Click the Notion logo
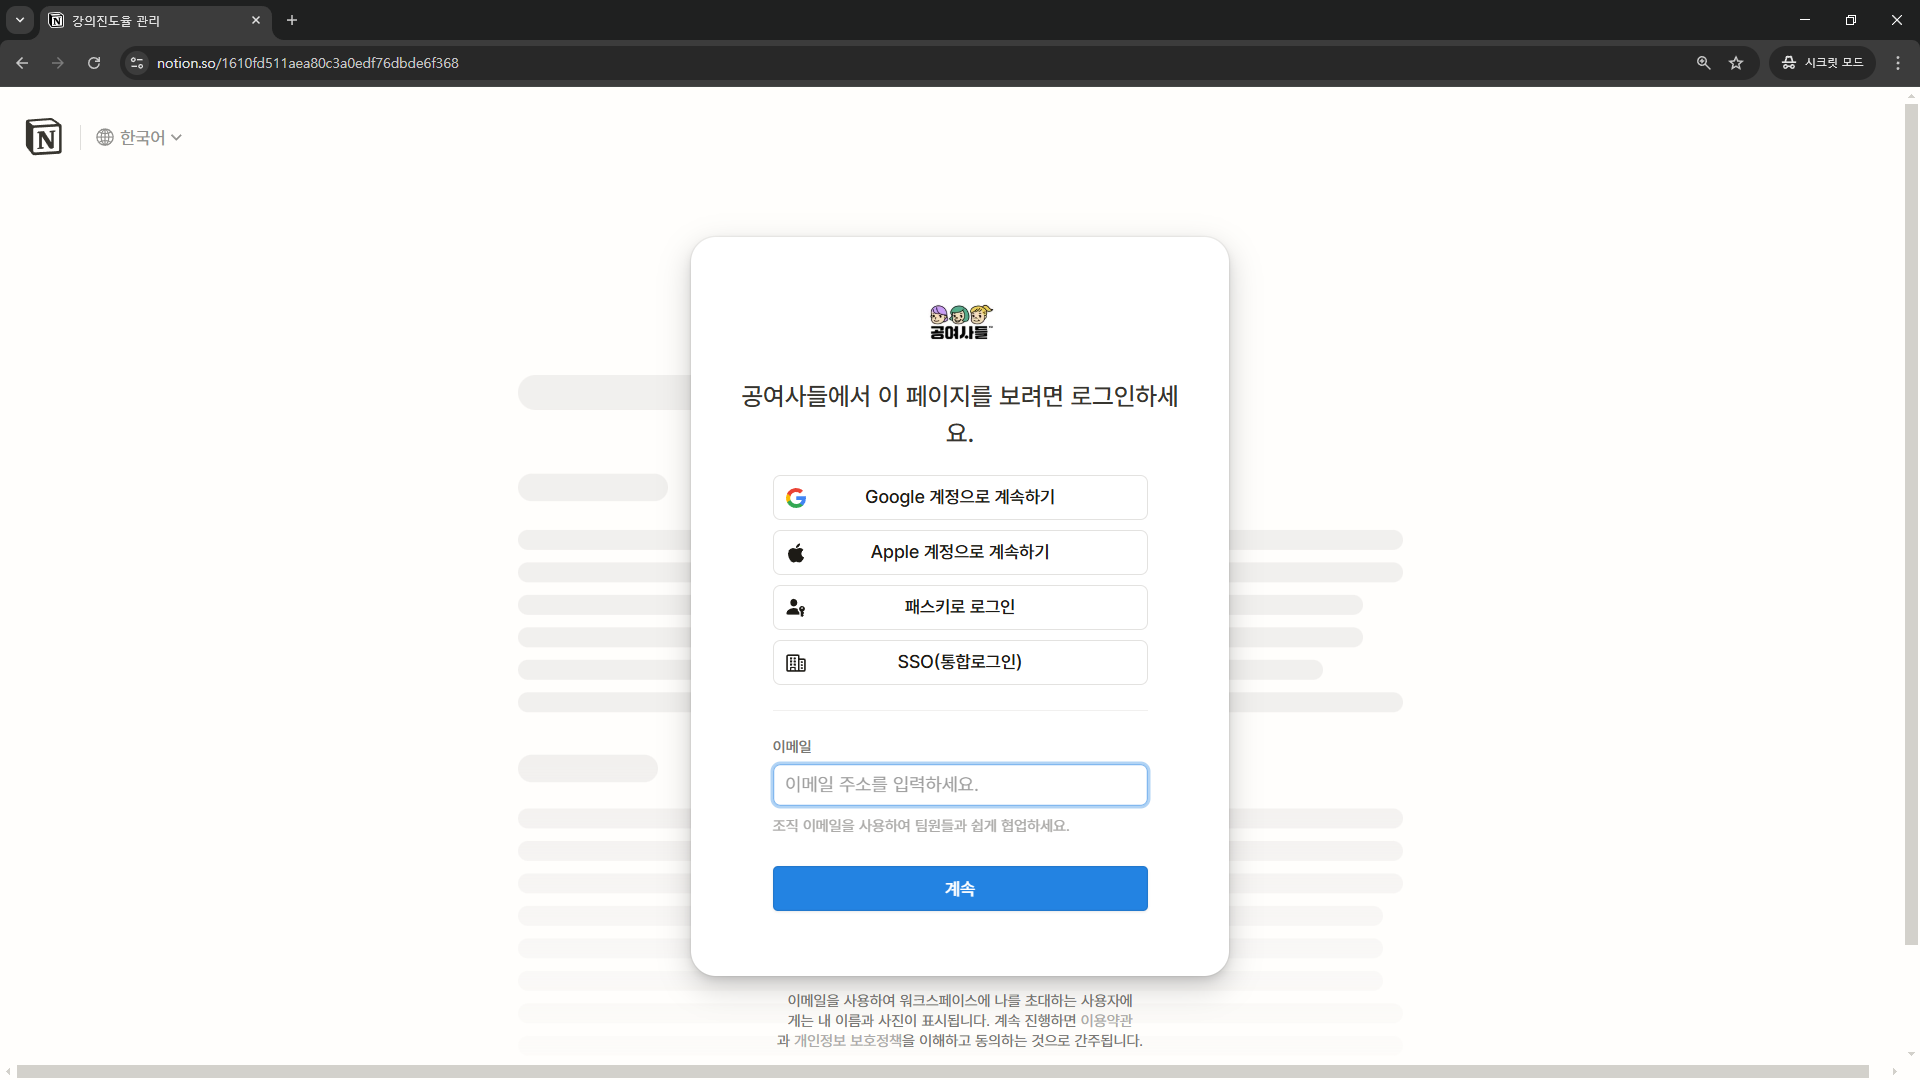The width and height of the screenshot is (1920, 1080). pos(43,136)
